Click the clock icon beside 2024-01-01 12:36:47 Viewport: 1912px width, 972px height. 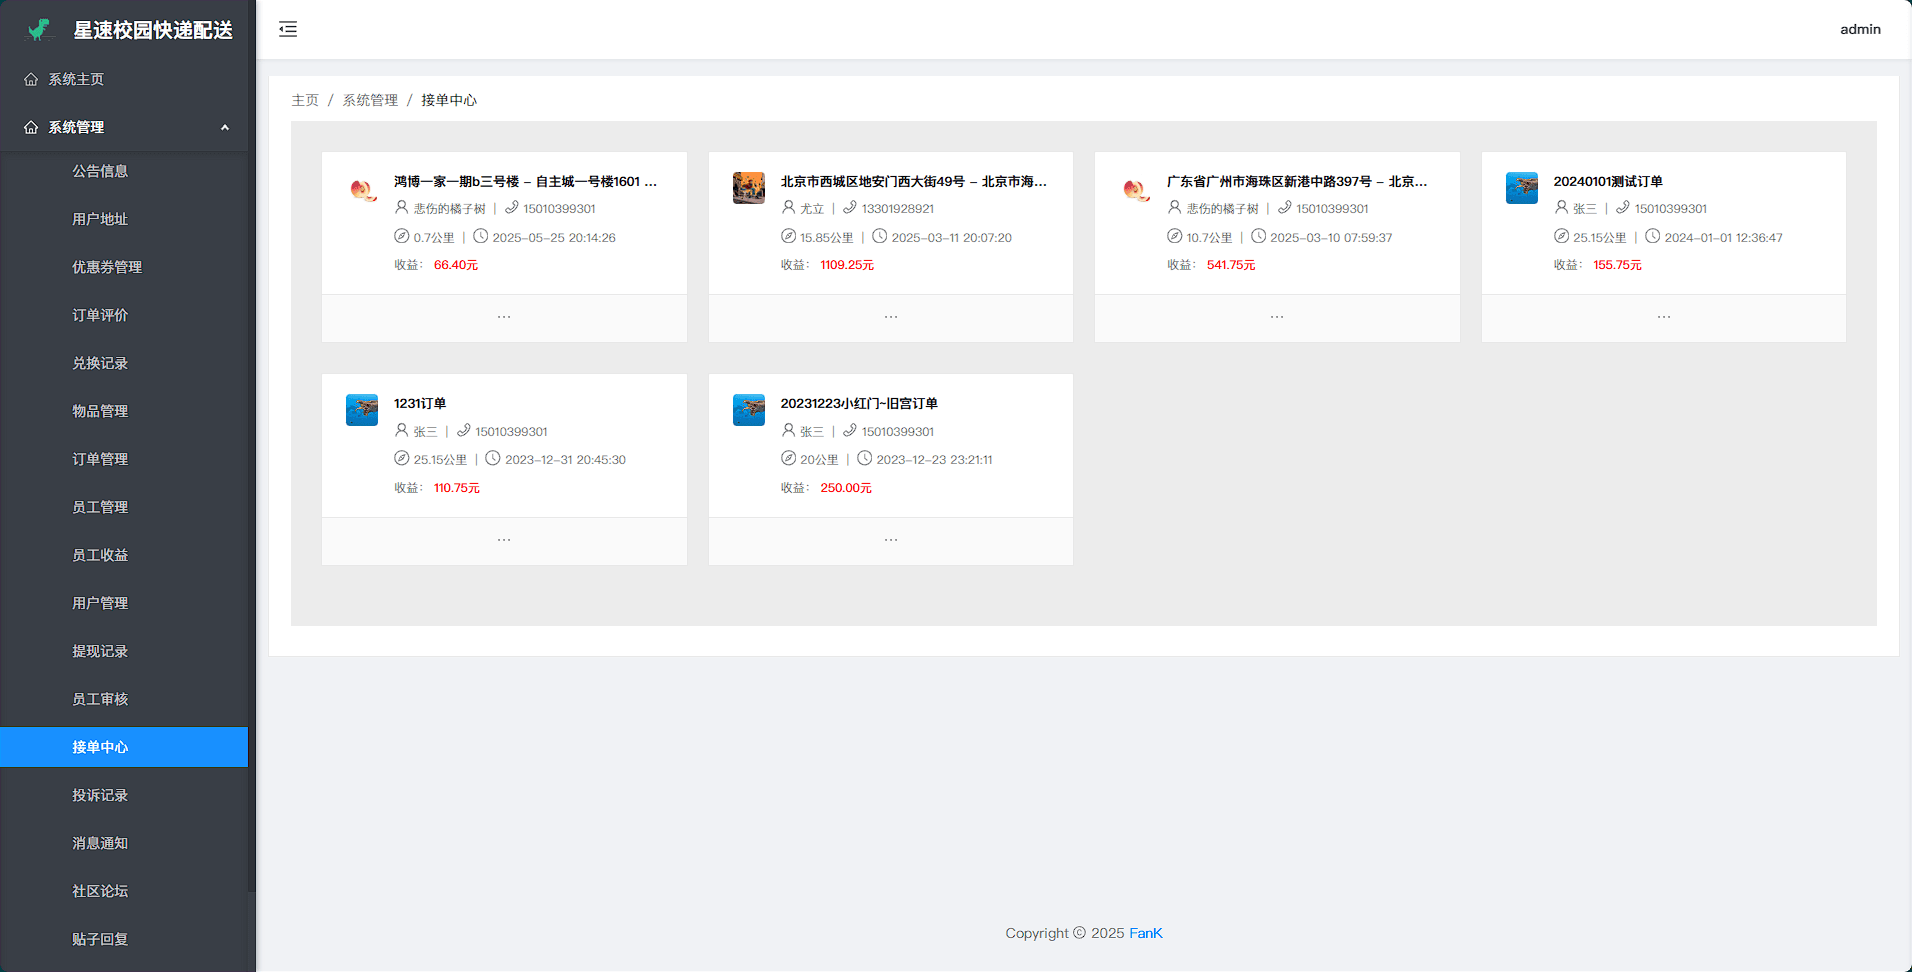1652,237
